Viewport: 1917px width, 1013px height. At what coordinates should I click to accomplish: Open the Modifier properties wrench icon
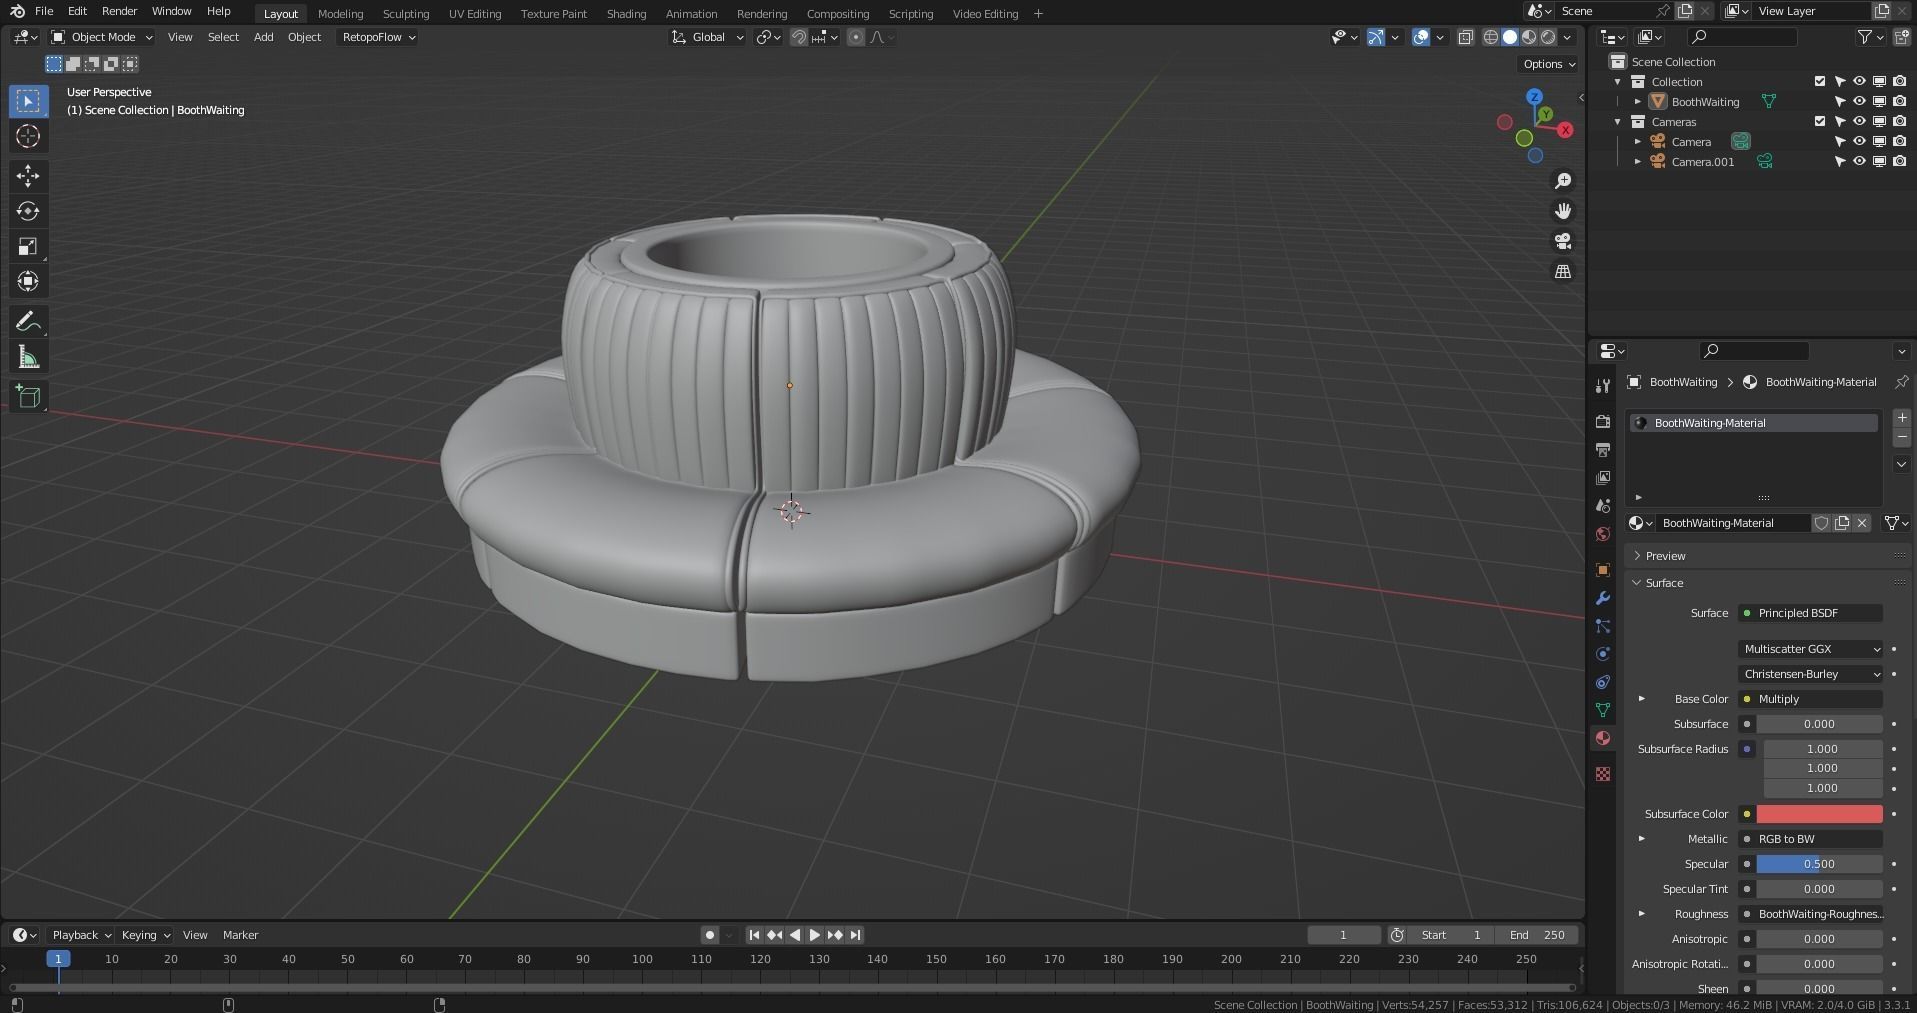coord(1603,598)
